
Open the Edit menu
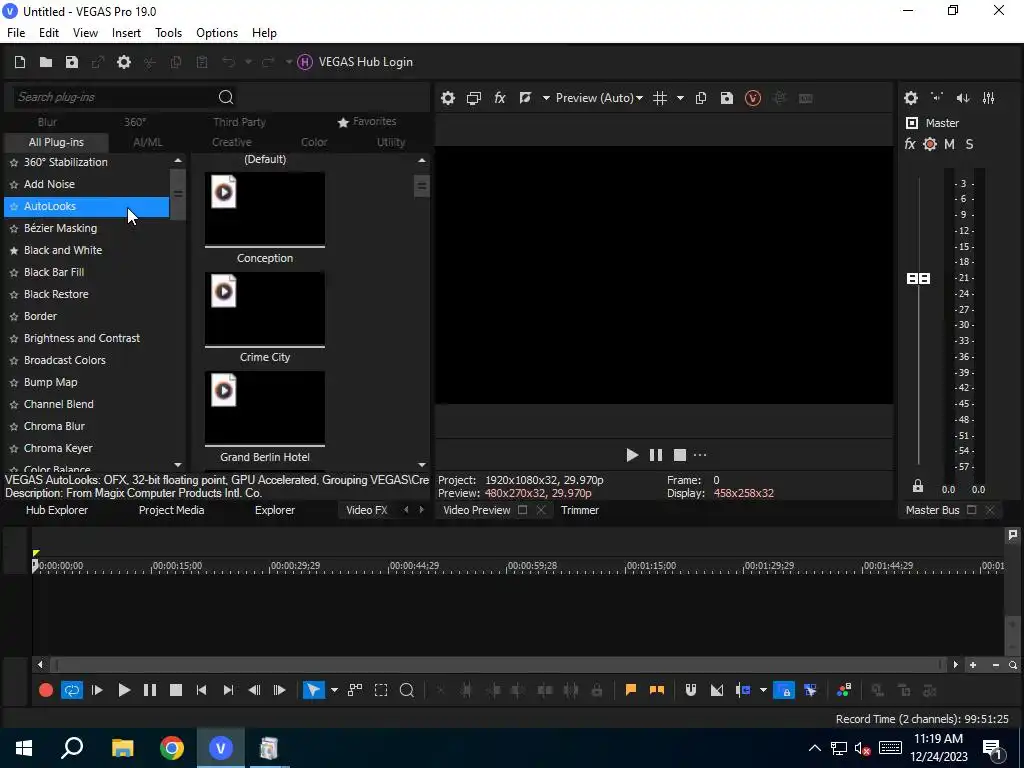tap(49, 33)
